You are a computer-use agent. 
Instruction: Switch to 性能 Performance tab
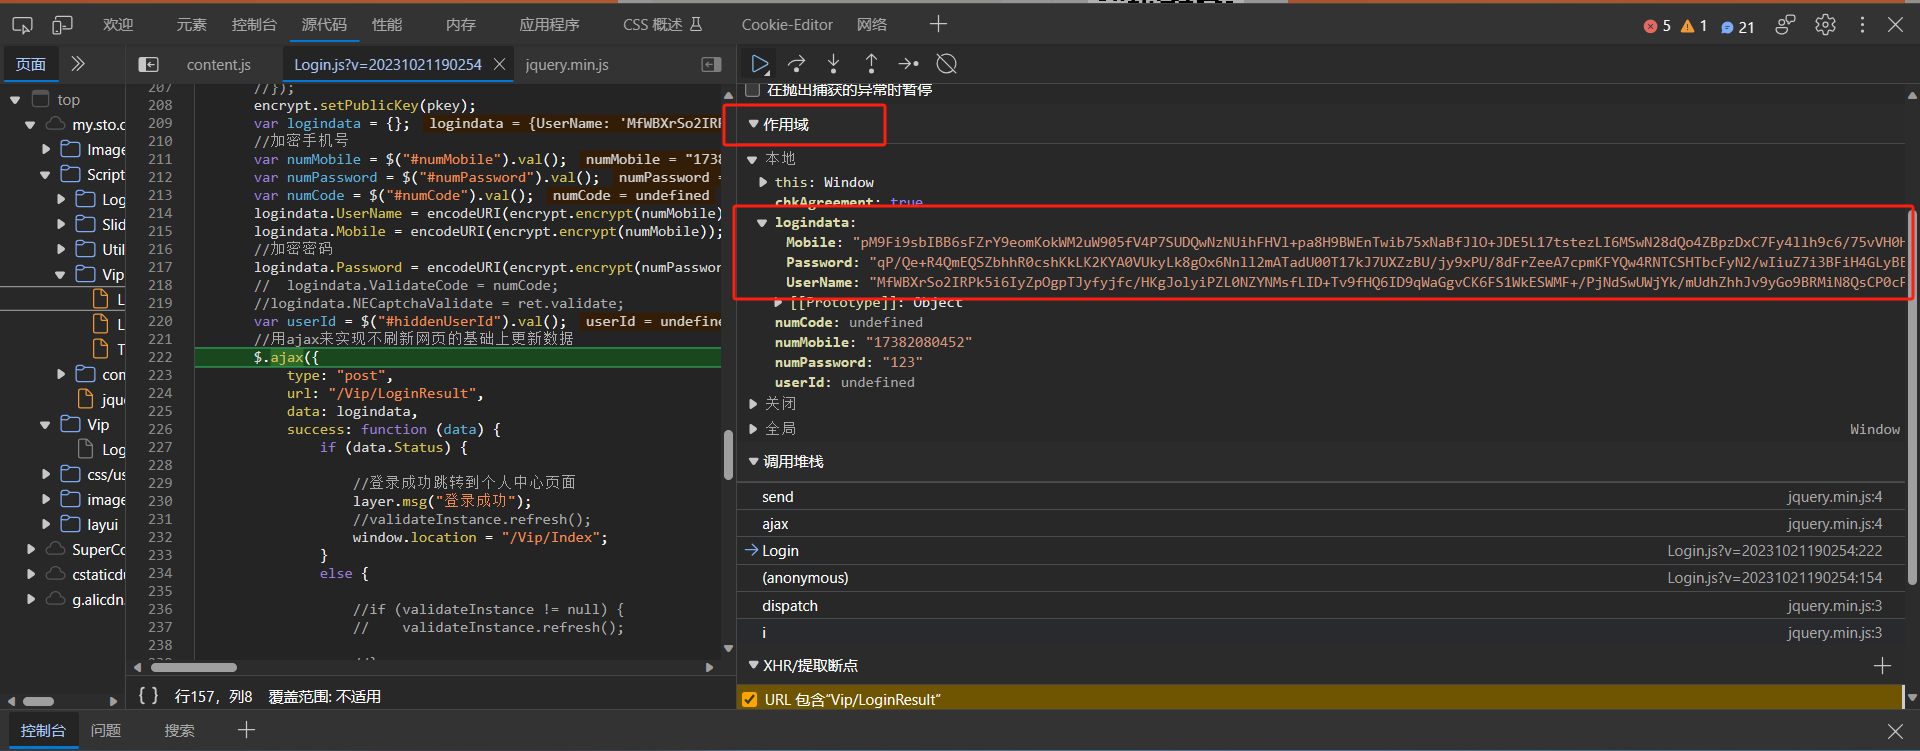coord(386,24)
